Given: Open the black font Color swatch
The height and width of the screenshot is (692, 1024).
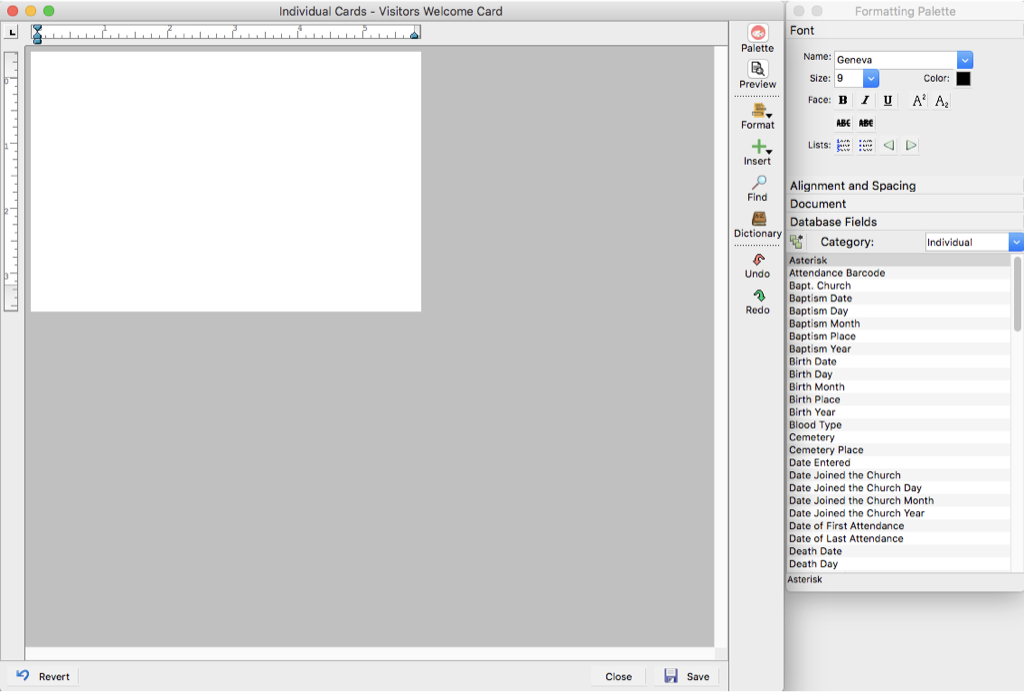Looking at the screenshot, I should [963, 79].
